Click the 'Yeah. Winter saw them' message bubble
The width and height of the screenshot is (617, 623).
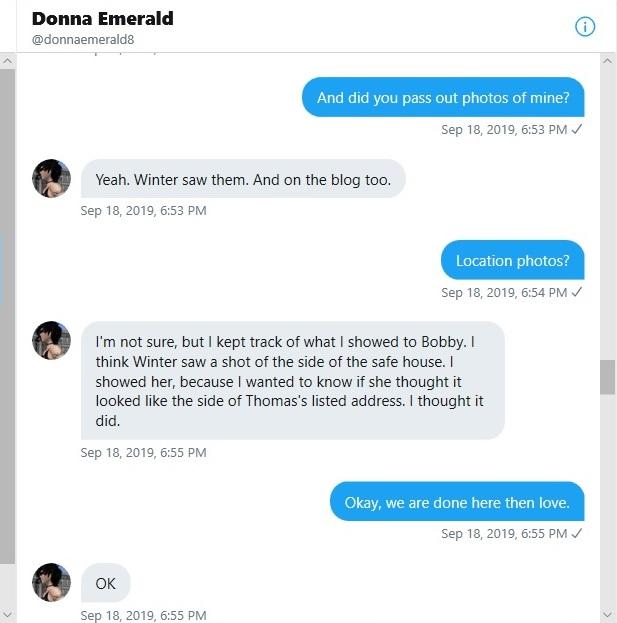pyautogui.click(x=243, y=180)
